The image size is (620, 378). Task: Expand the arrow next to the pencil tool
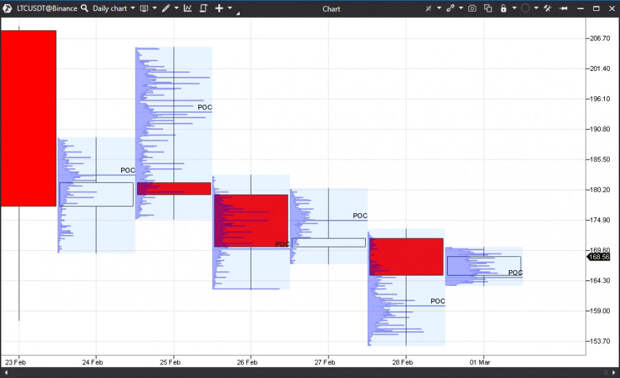point(176,8)
